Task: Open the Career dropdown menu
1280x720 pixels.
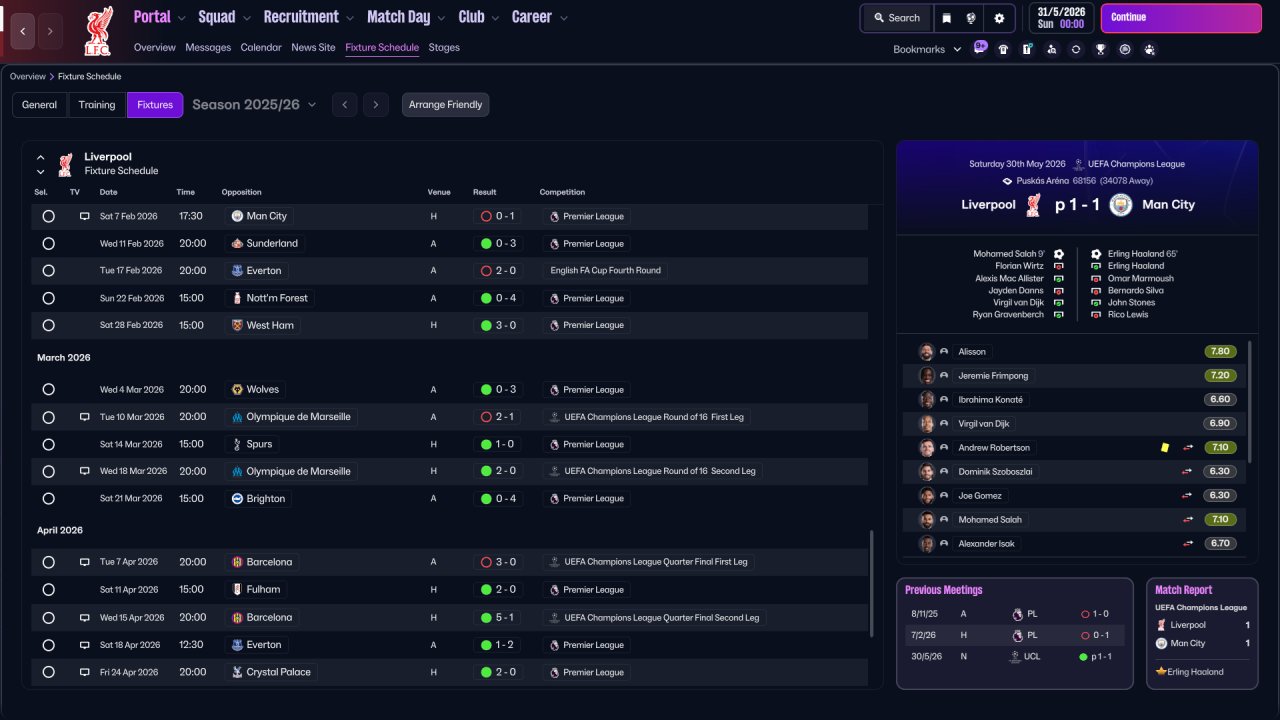Action: tap(540, 17)
